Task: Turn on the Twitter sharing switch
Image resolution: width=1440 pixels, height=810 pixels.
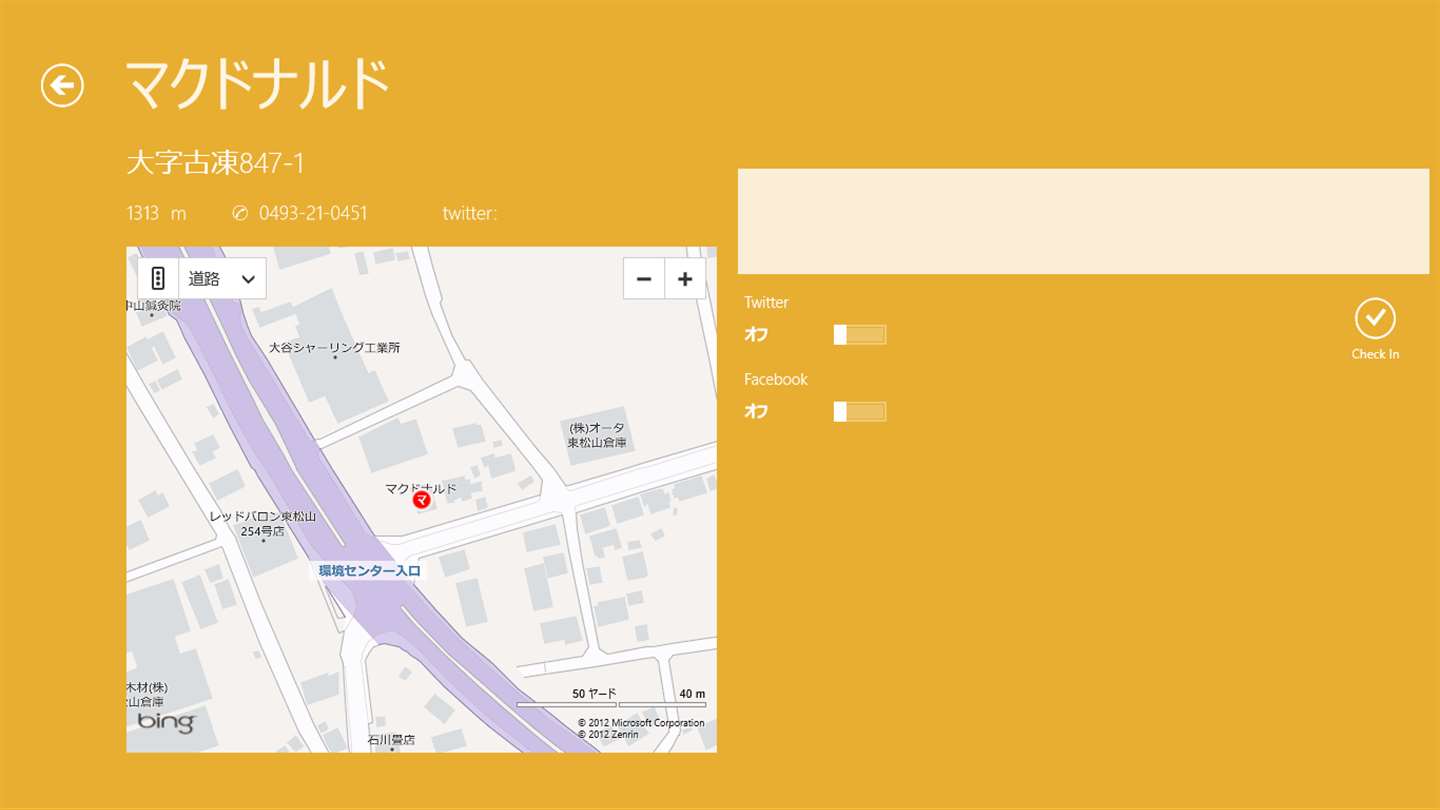Action: pos(860,335)
